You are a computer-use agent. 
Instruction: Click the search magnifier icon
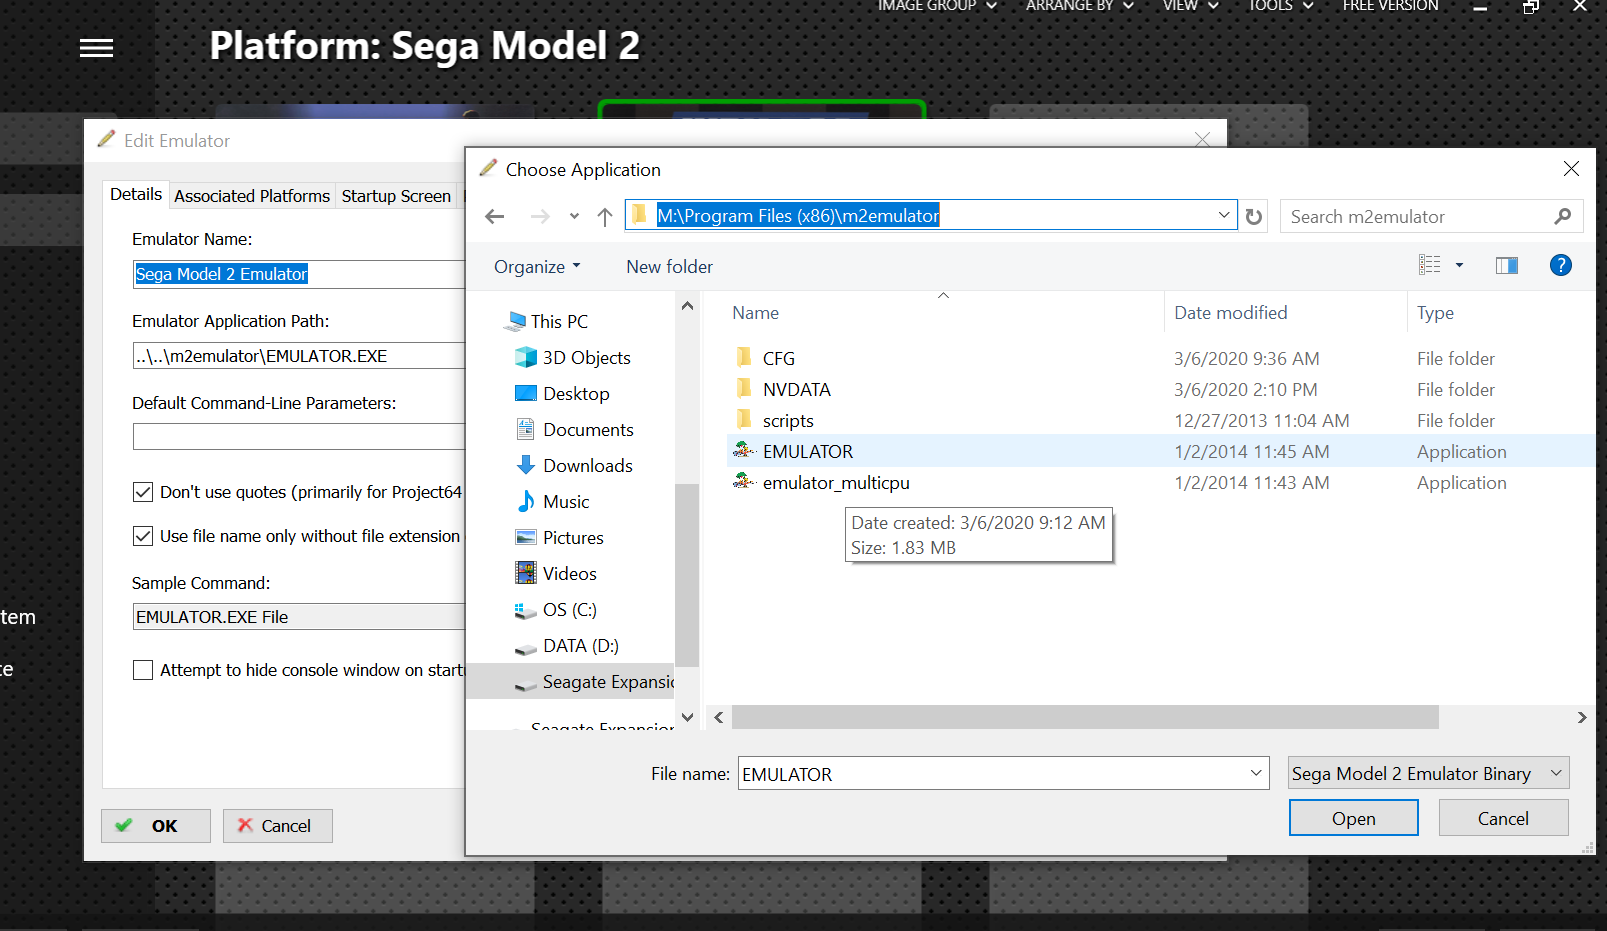1563,216
